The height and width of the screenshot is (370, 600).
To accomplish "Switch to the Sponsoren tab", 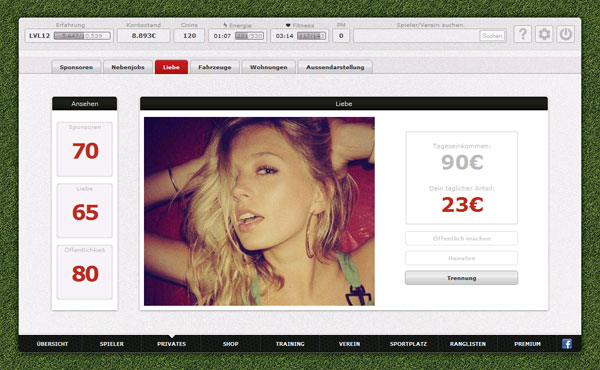I will click(76, 67).
